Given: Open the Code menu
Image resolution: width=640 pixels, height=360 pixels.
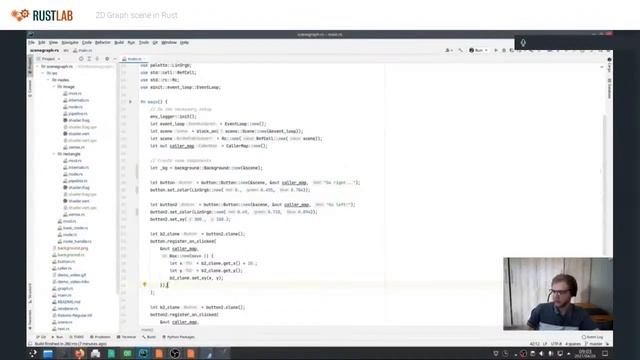Looking at the screenshot, I should tap(87, 42).
